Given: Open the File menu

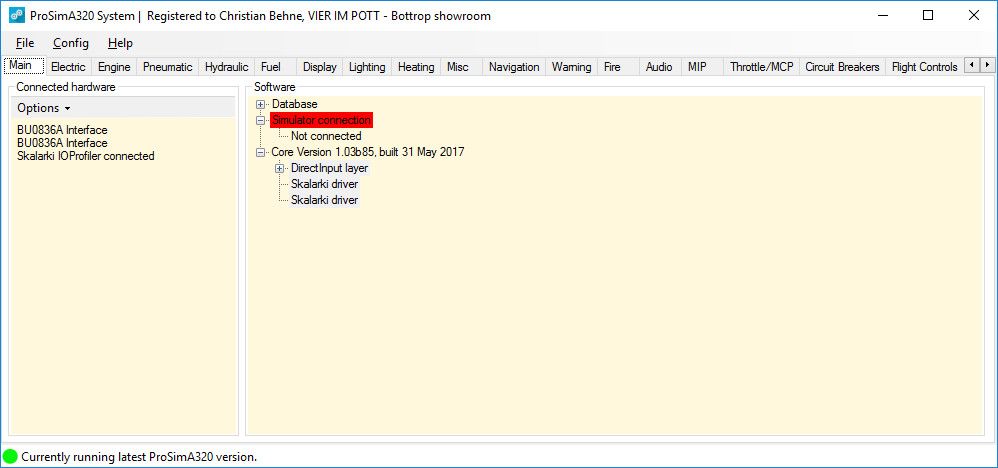Looking at the screenshot, I should pos(25,43).
